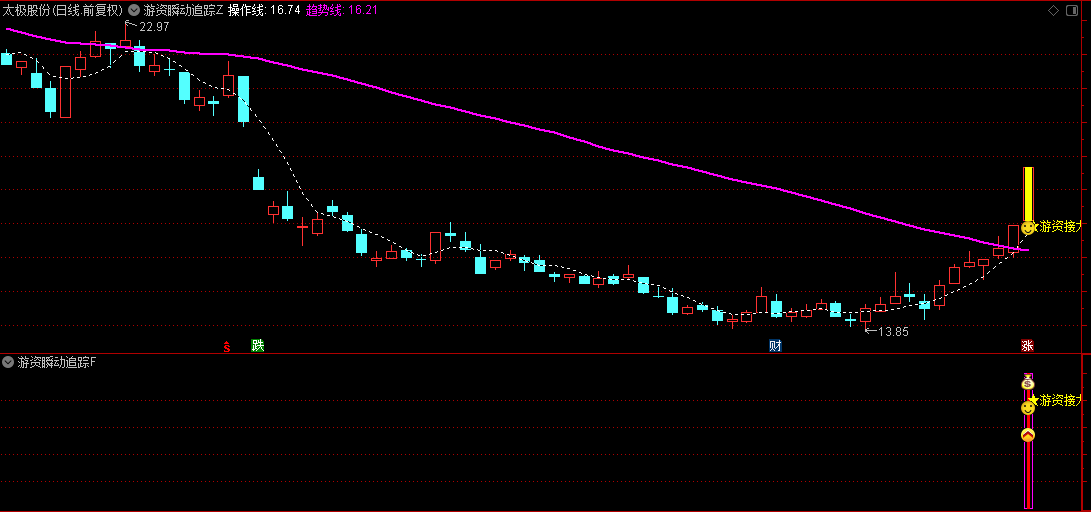Click the 游资接力 star label in lower panel
Image resolution: width=1091 pixels, height=512 pixels.
pos(1057,400)
